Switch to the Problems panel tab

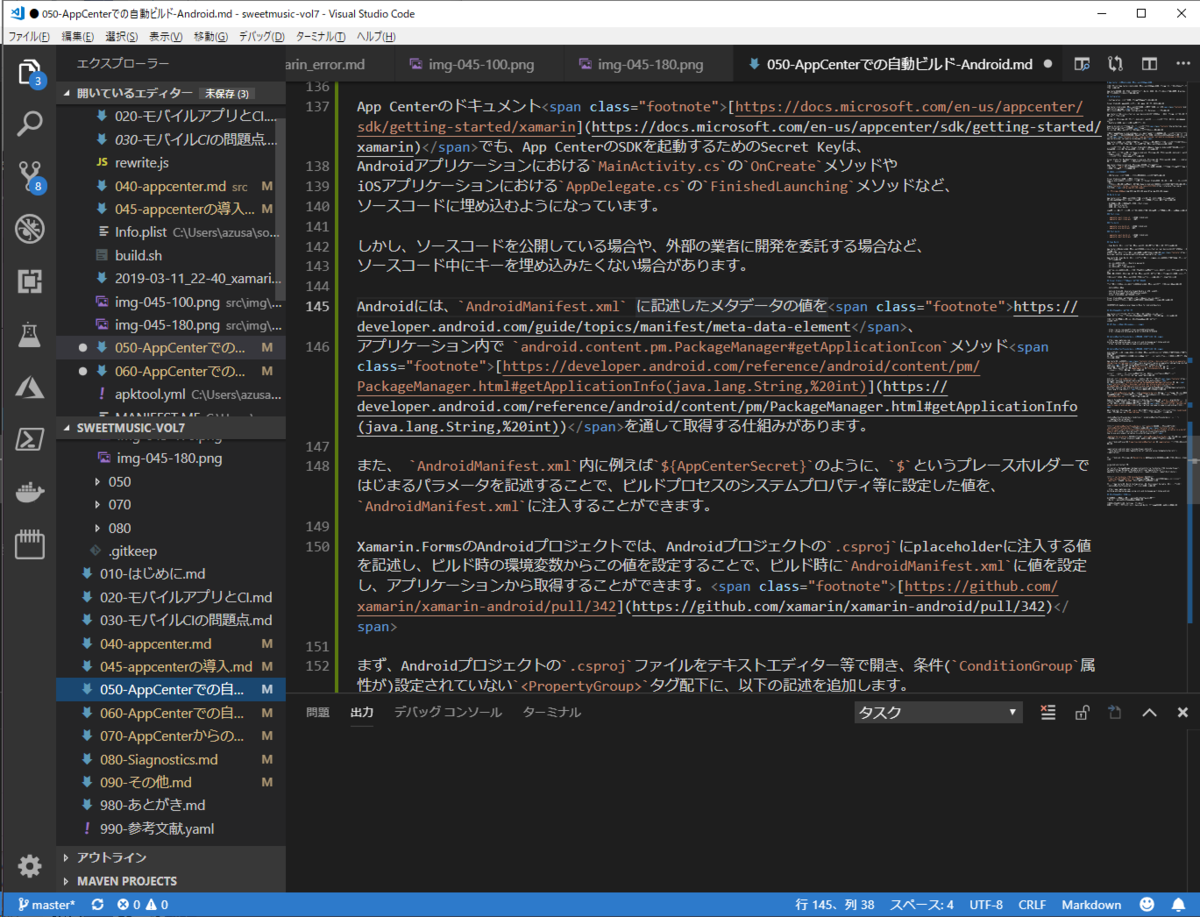[x=317, y=713]
